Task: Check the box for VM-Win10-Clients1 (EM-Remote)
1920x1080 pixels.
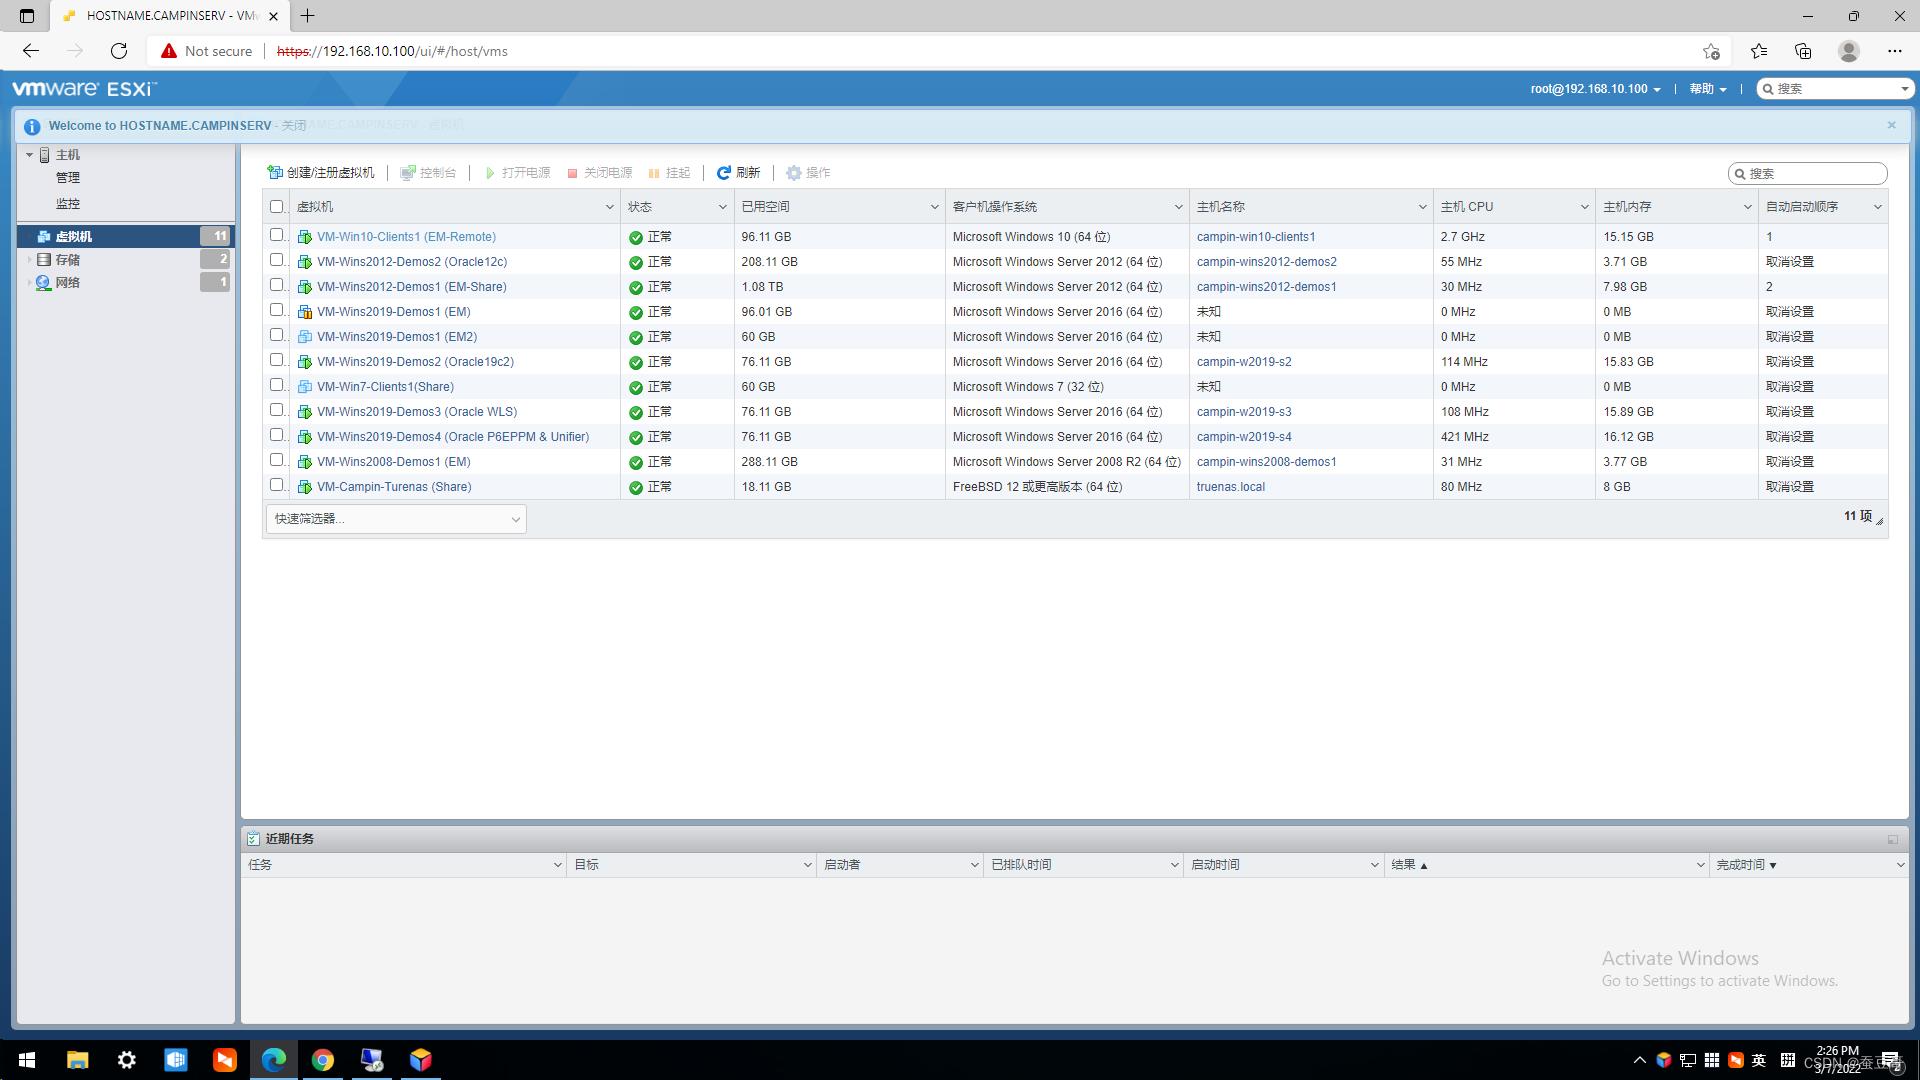Action: click(277, 235)
